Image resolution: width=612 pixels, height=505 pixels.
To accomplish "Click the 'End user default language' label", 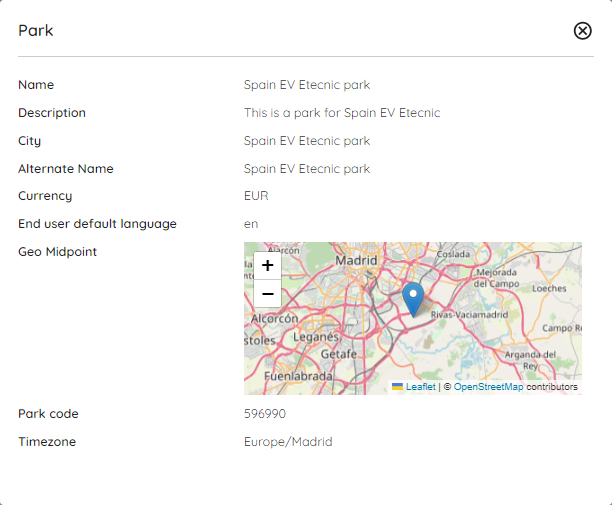I will [x=97, y=224].
